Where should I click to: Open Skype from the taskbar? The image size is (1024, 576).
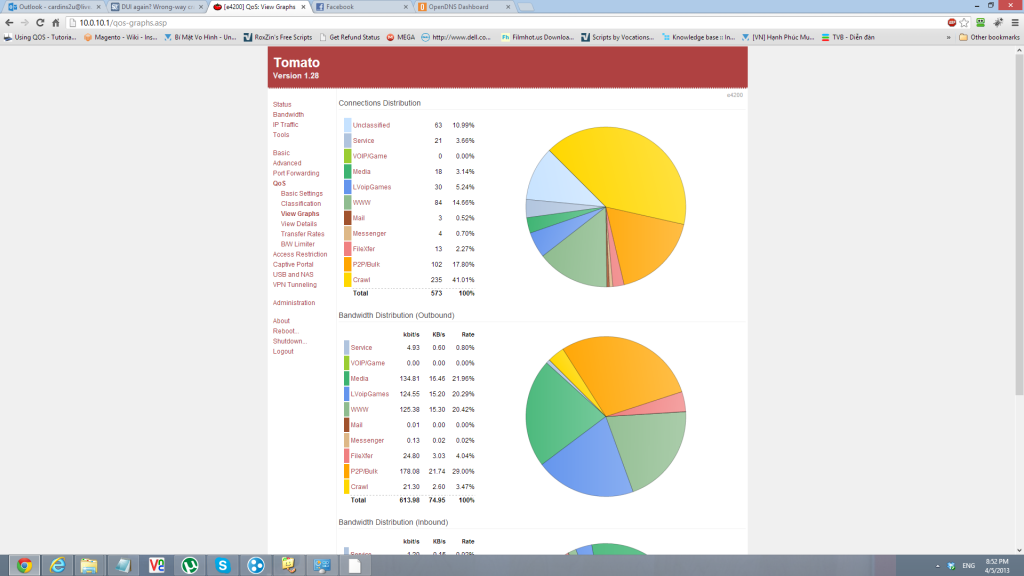(x=222, y=565)
